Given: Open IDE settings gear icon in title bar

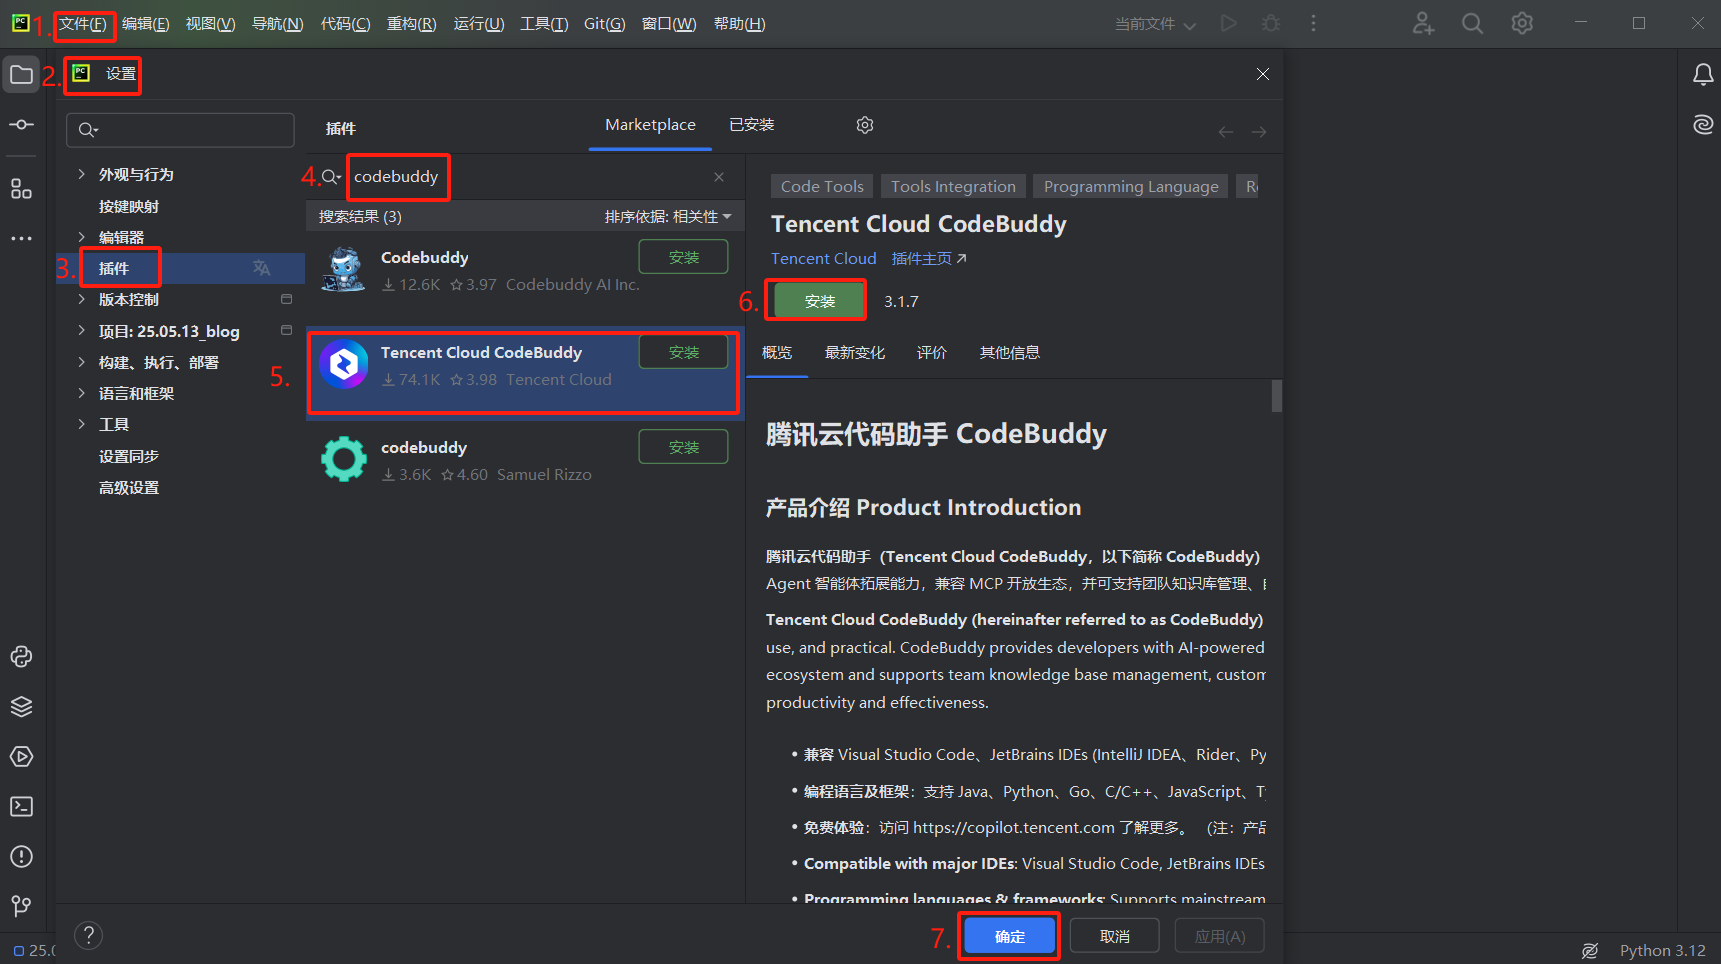Looking at the screenshot, I should [1522, 23].
